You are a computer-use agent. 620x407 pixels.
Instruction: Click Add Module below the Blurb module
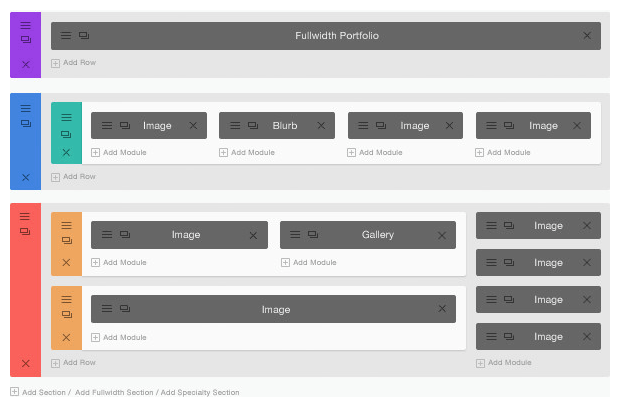coord(247,152)
